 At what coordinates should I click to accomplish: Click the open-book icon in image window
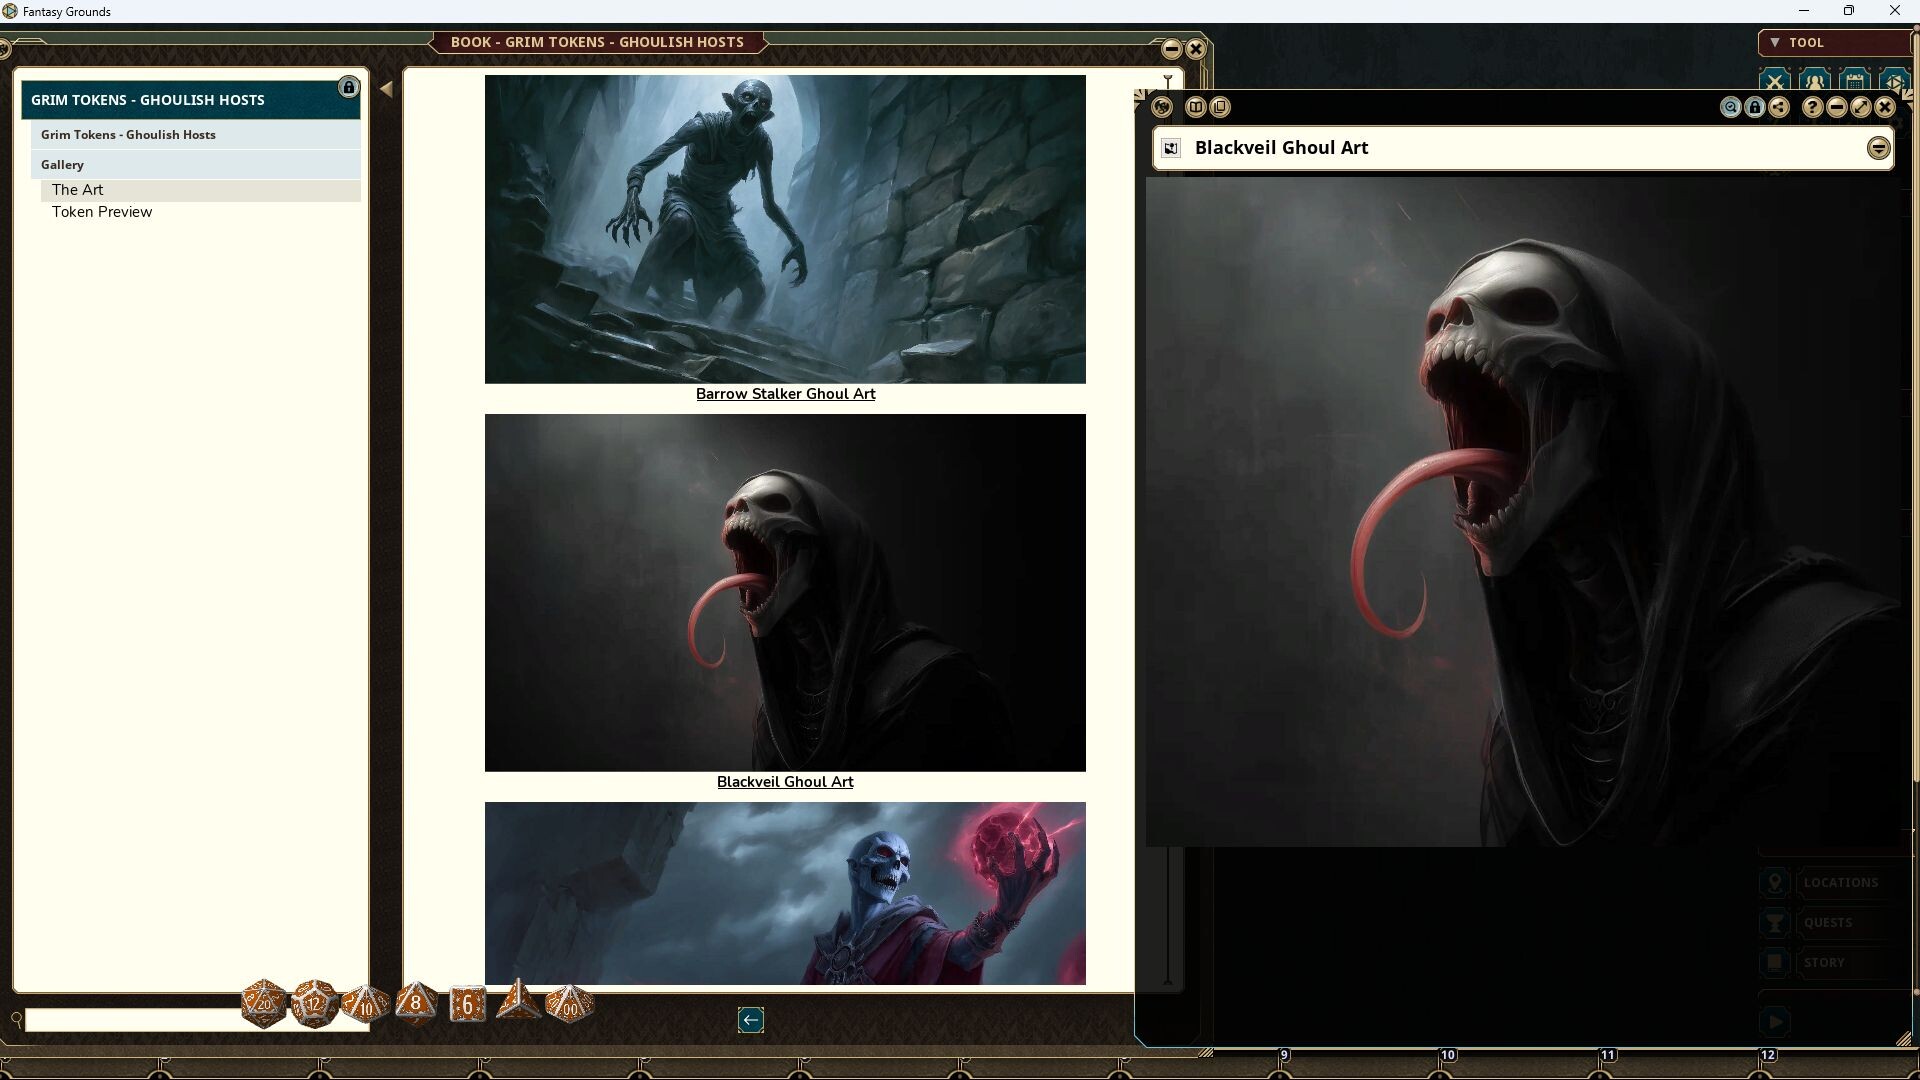[1196, 107]
